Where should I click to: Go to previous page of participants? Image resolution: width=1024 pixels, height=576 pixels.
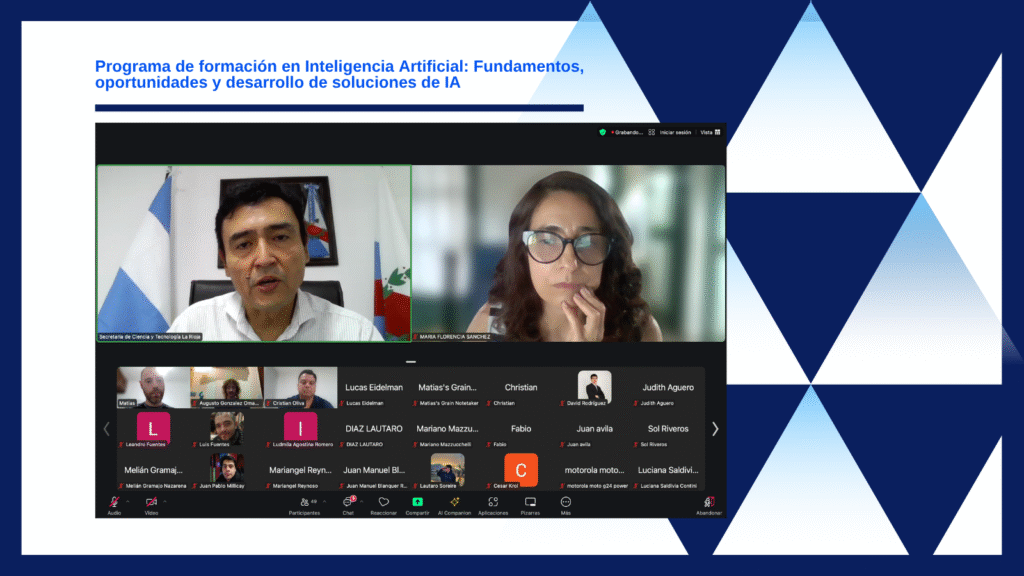coord(107,429)
